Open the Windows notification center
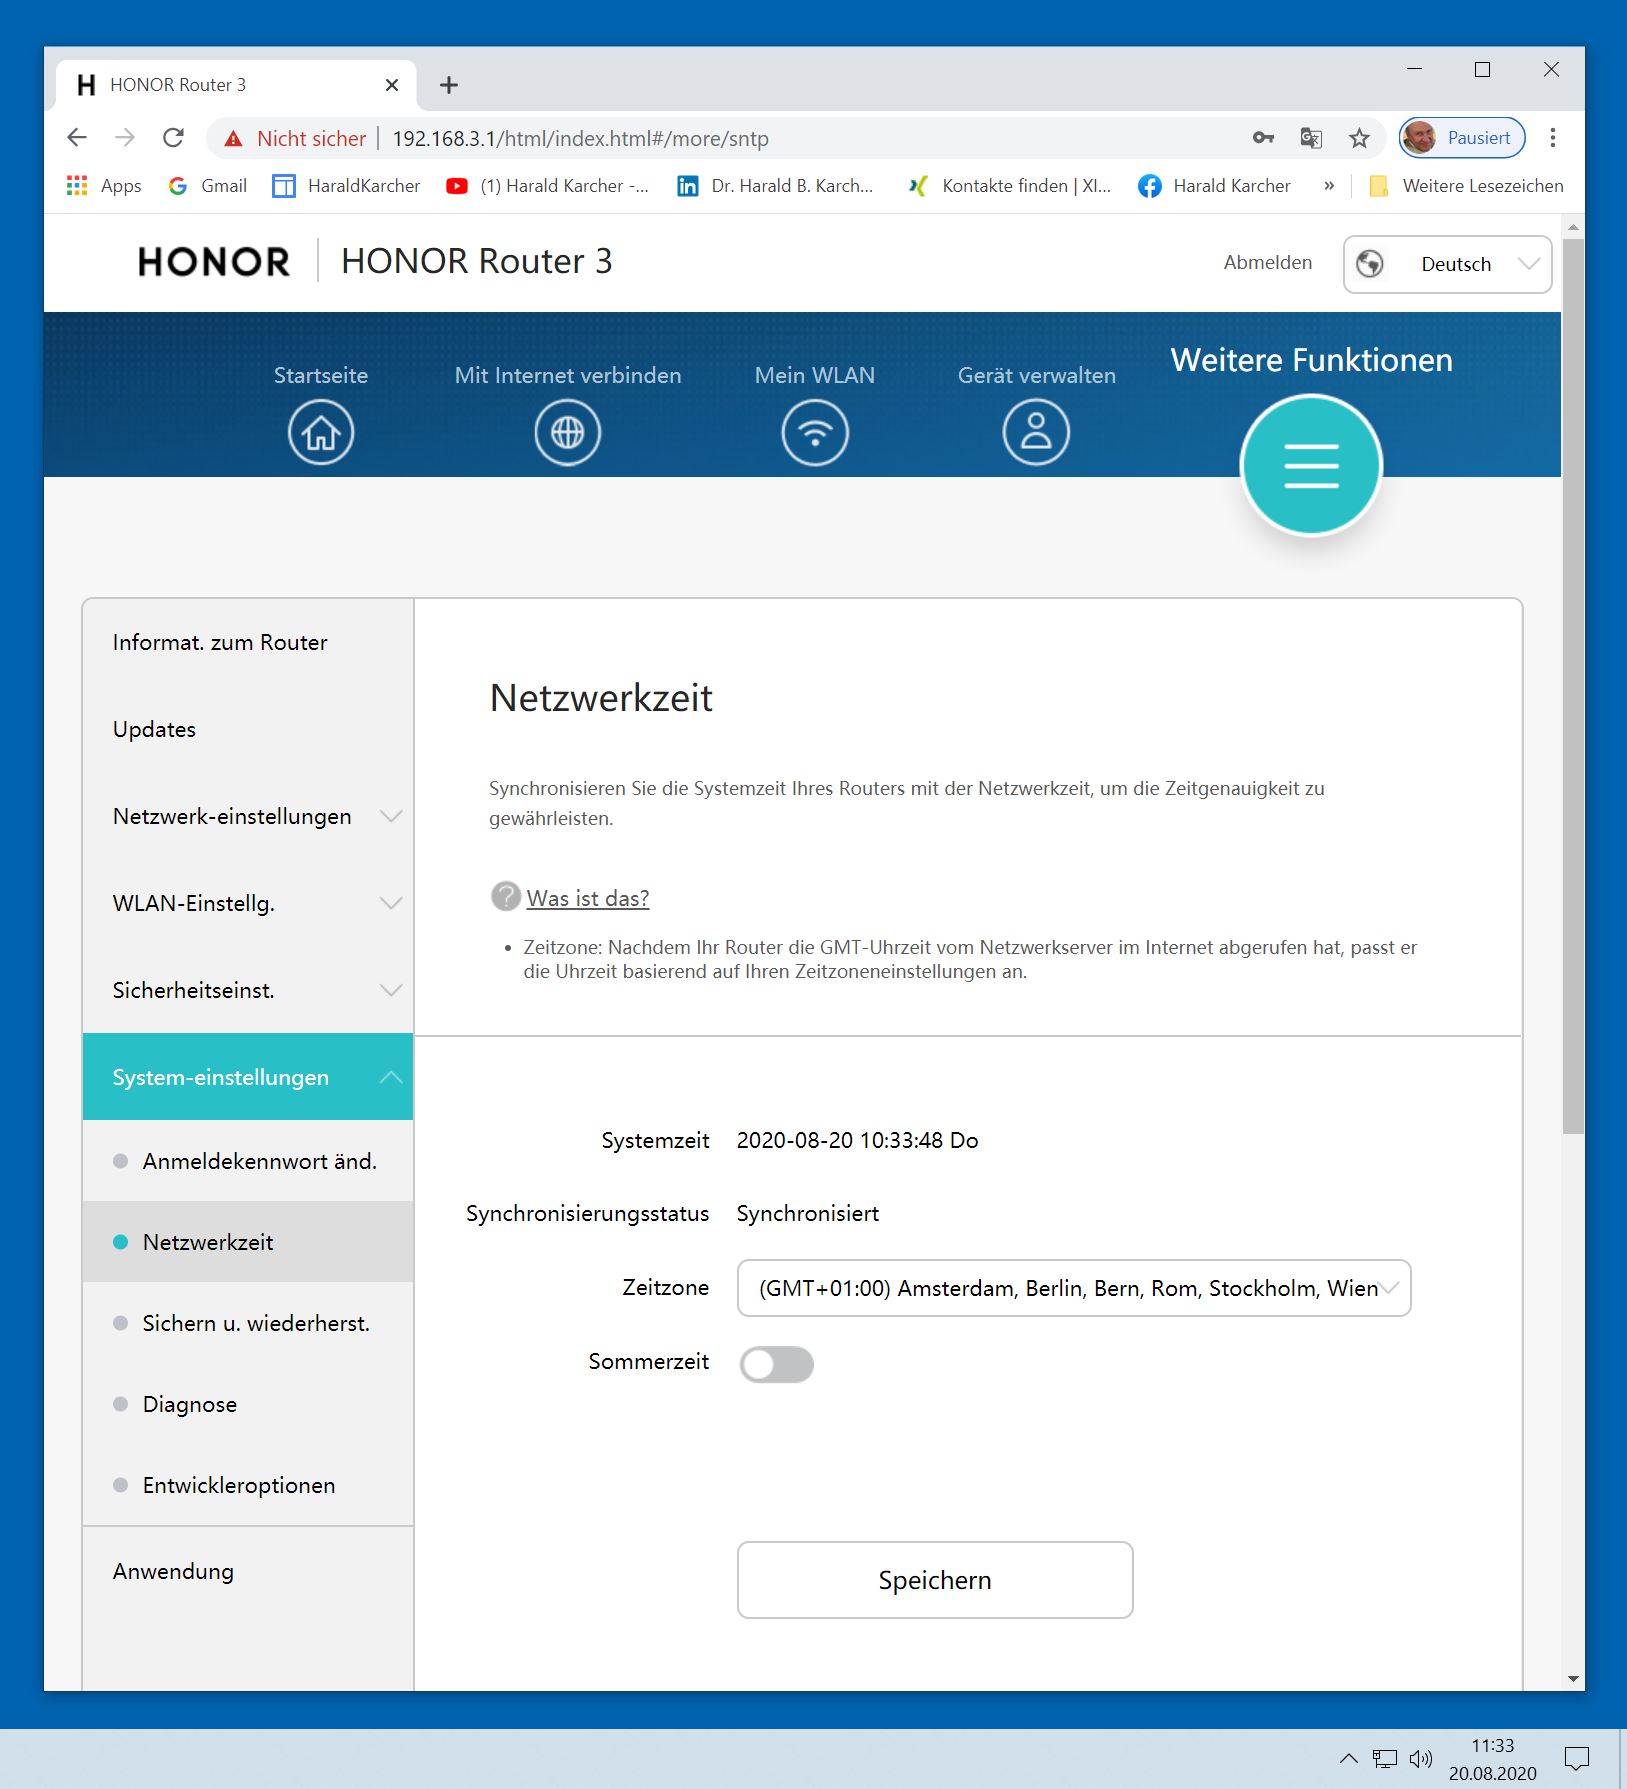This screenshot has height=1789, width=1627. pyautogui.click(x=1577, y=1758)
